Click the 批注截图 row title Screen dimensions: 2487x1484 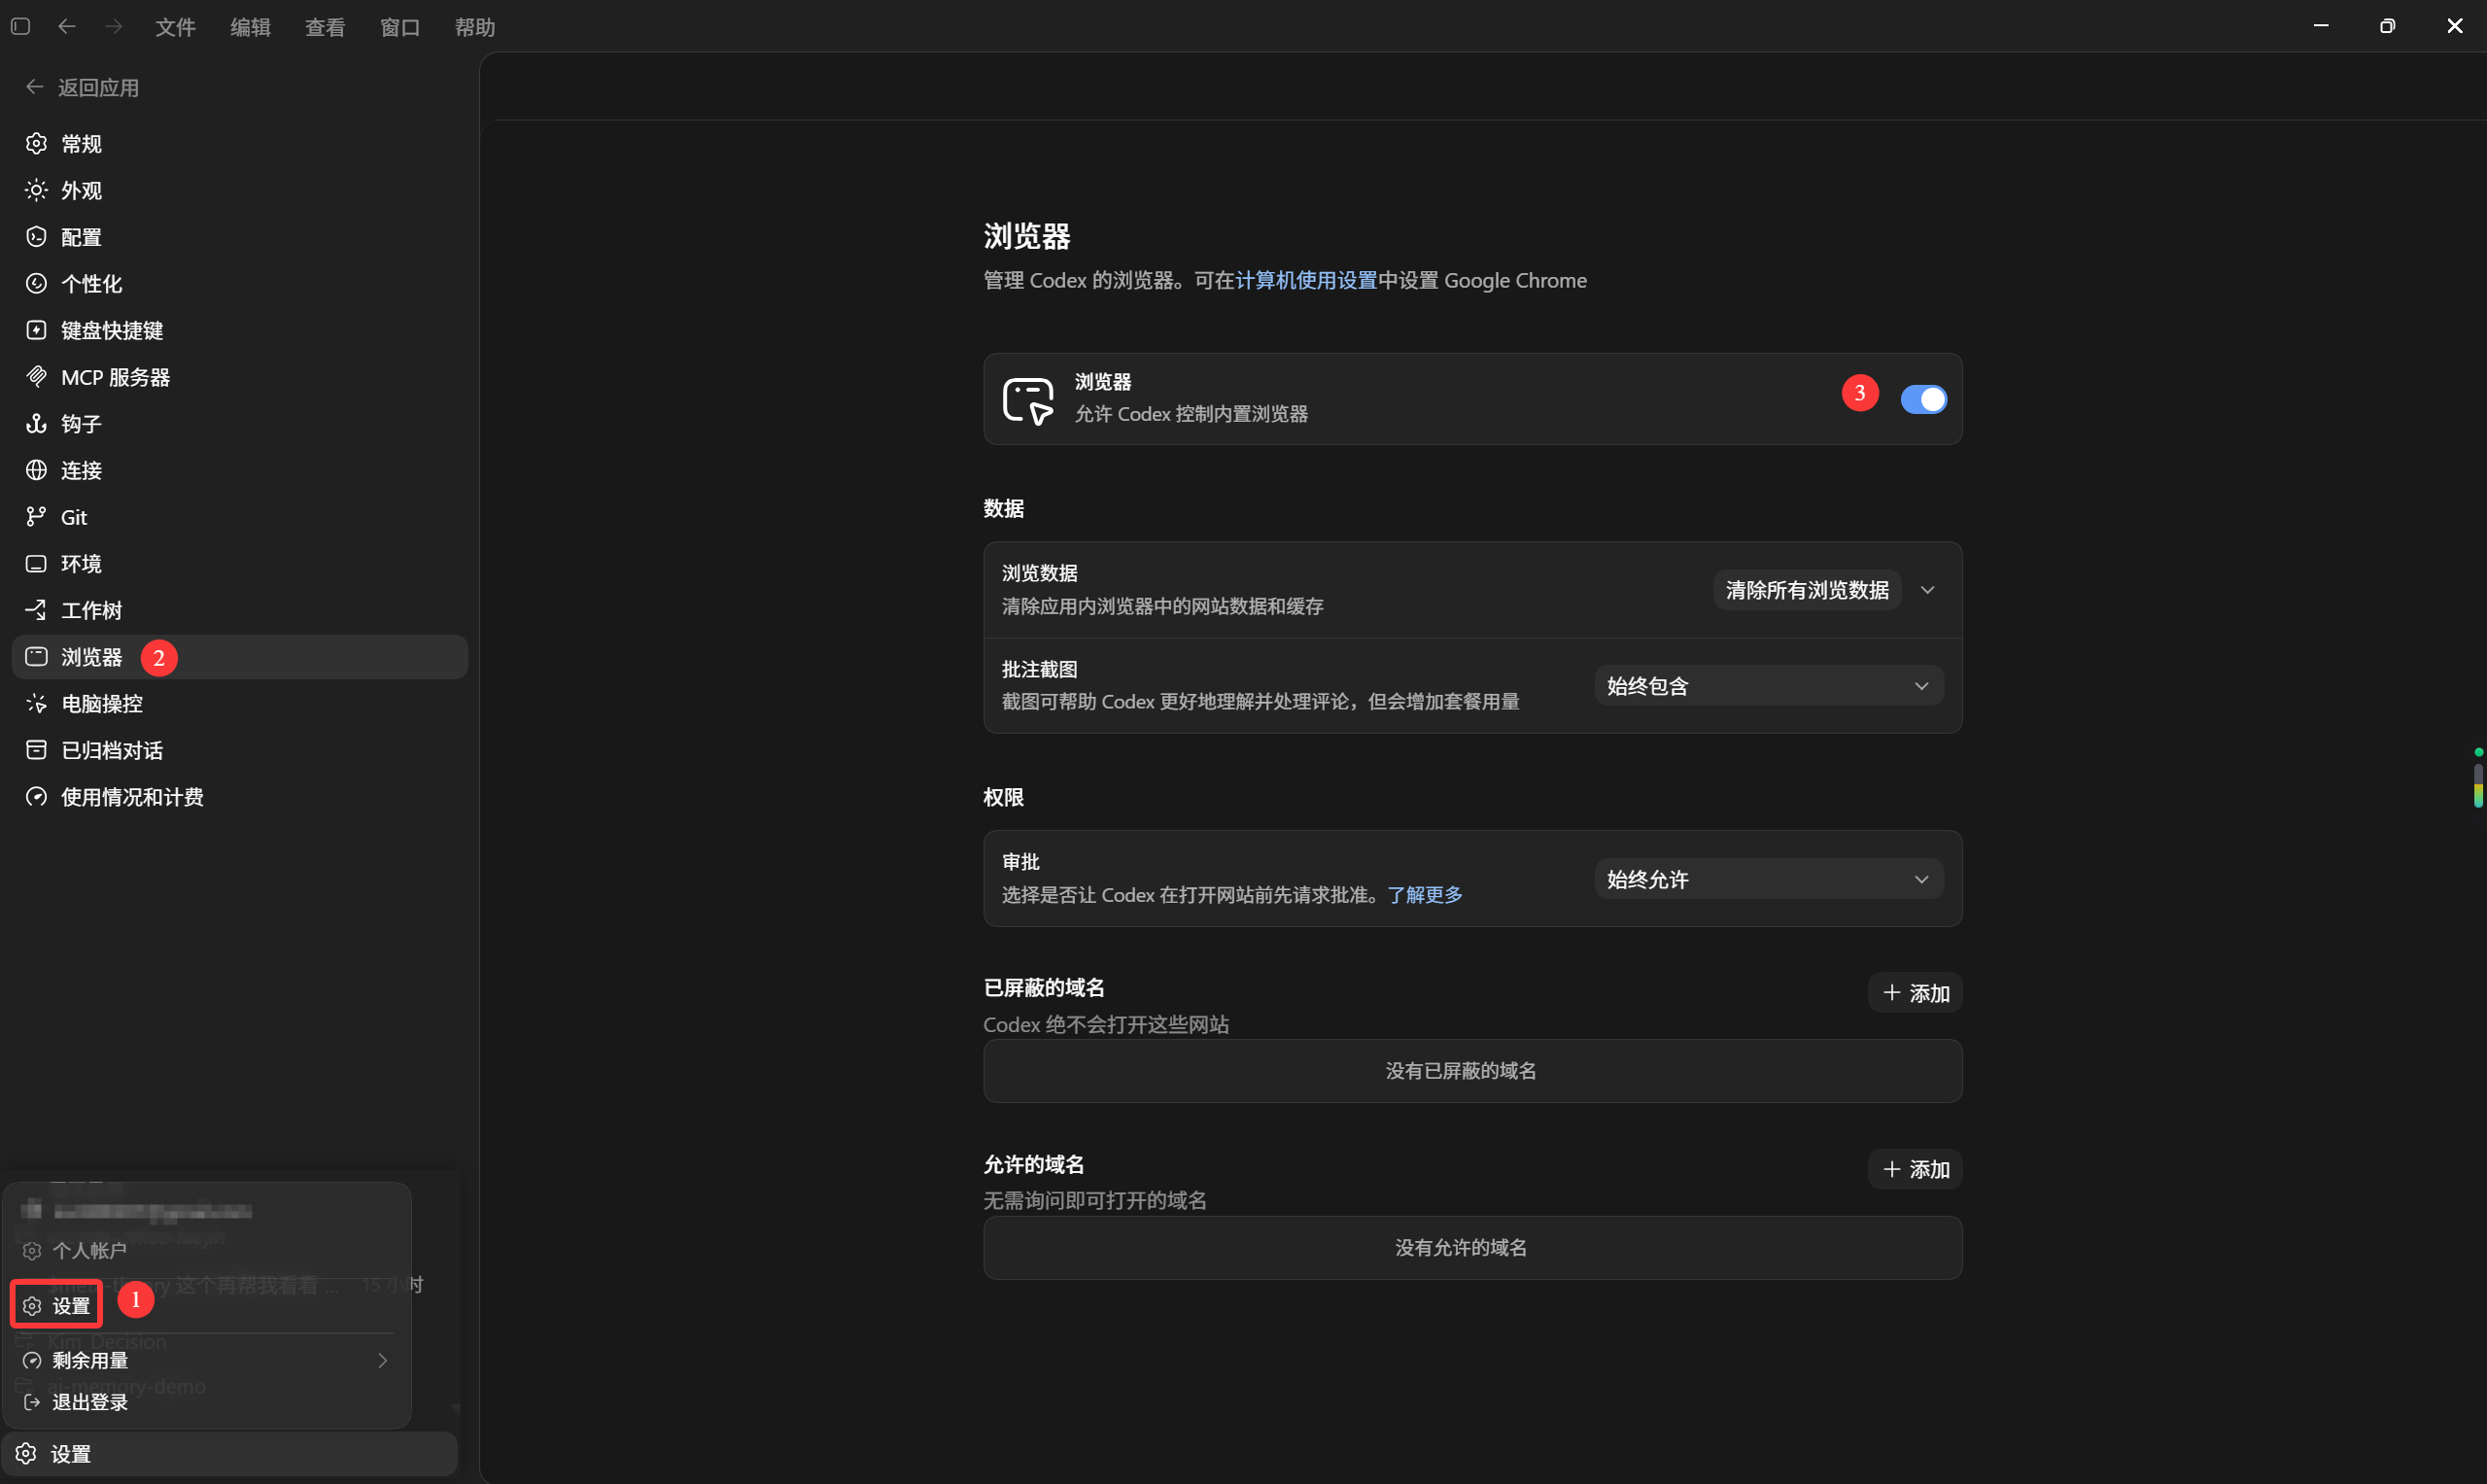click(1040, 670)
